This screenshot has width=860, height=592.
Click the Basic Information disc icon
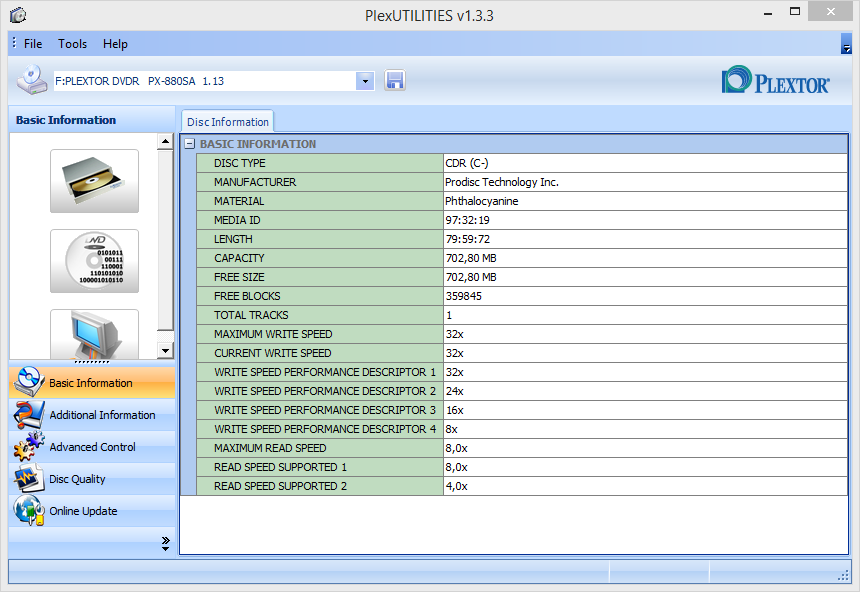pyautogui.click(x=28, y=382)
